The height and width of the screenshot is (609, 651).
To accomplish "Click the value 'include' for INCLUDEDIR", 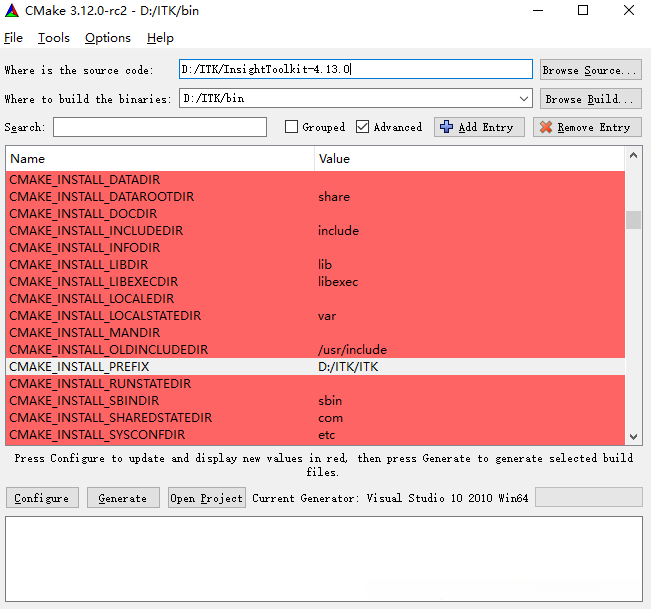I will pos(338,230).
